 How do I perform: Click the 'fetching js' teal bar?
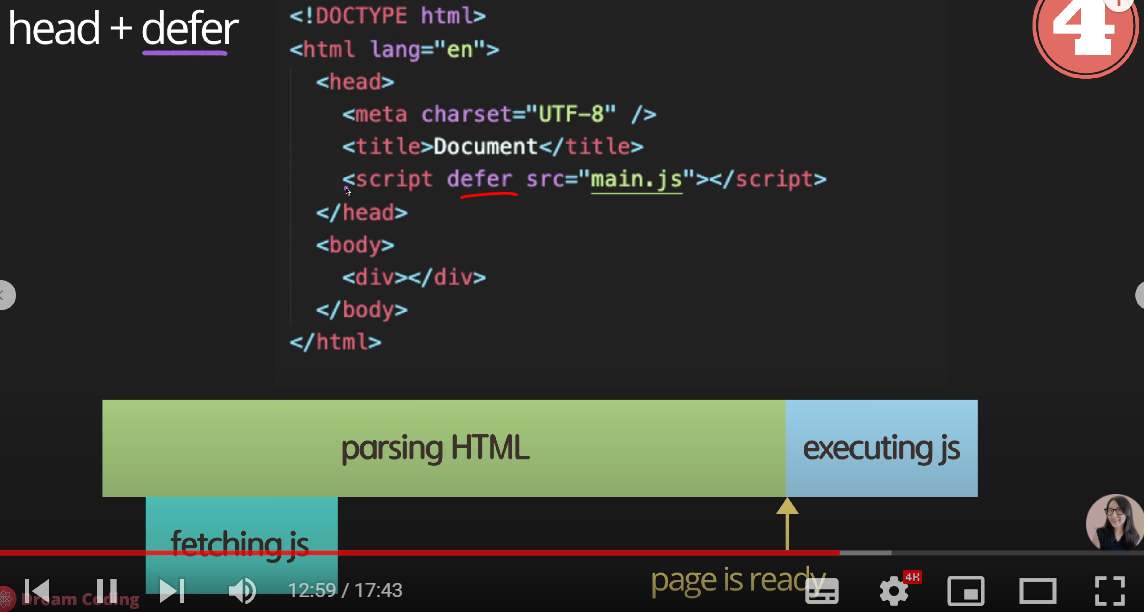[241, 545]
